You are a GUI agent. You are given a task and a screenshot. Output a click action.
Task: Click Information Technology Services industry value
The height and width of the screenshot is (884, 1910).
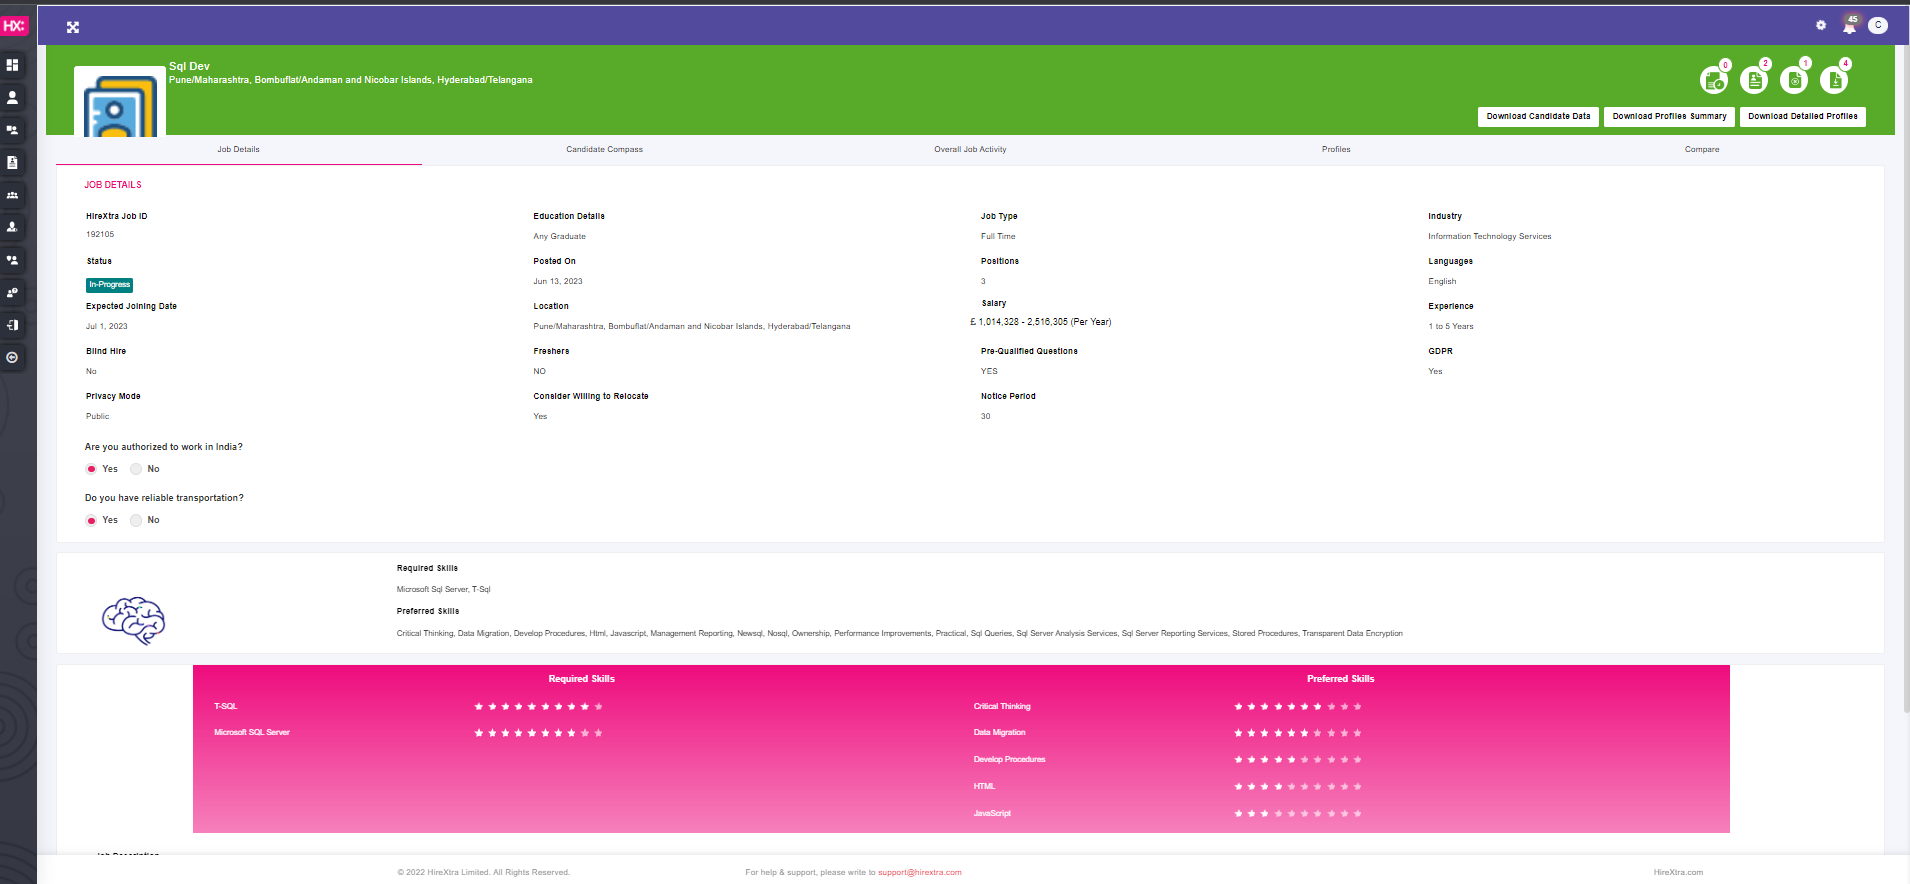click(x=1490, y=237)
